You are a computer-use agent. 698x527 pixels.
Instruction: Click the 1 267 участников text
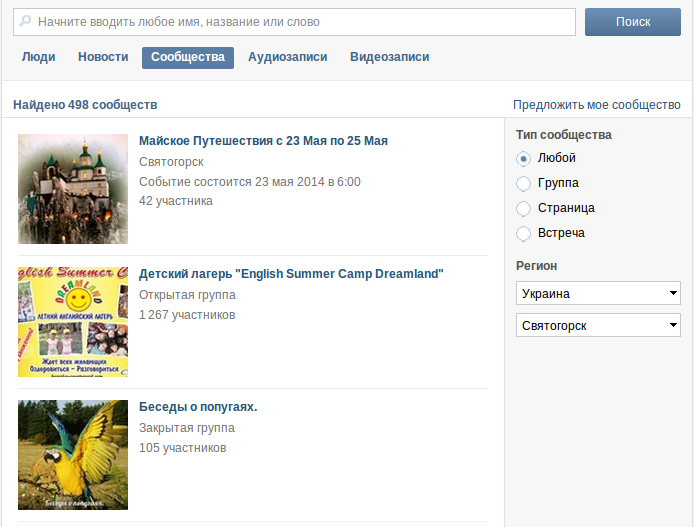tap(187, 315)
